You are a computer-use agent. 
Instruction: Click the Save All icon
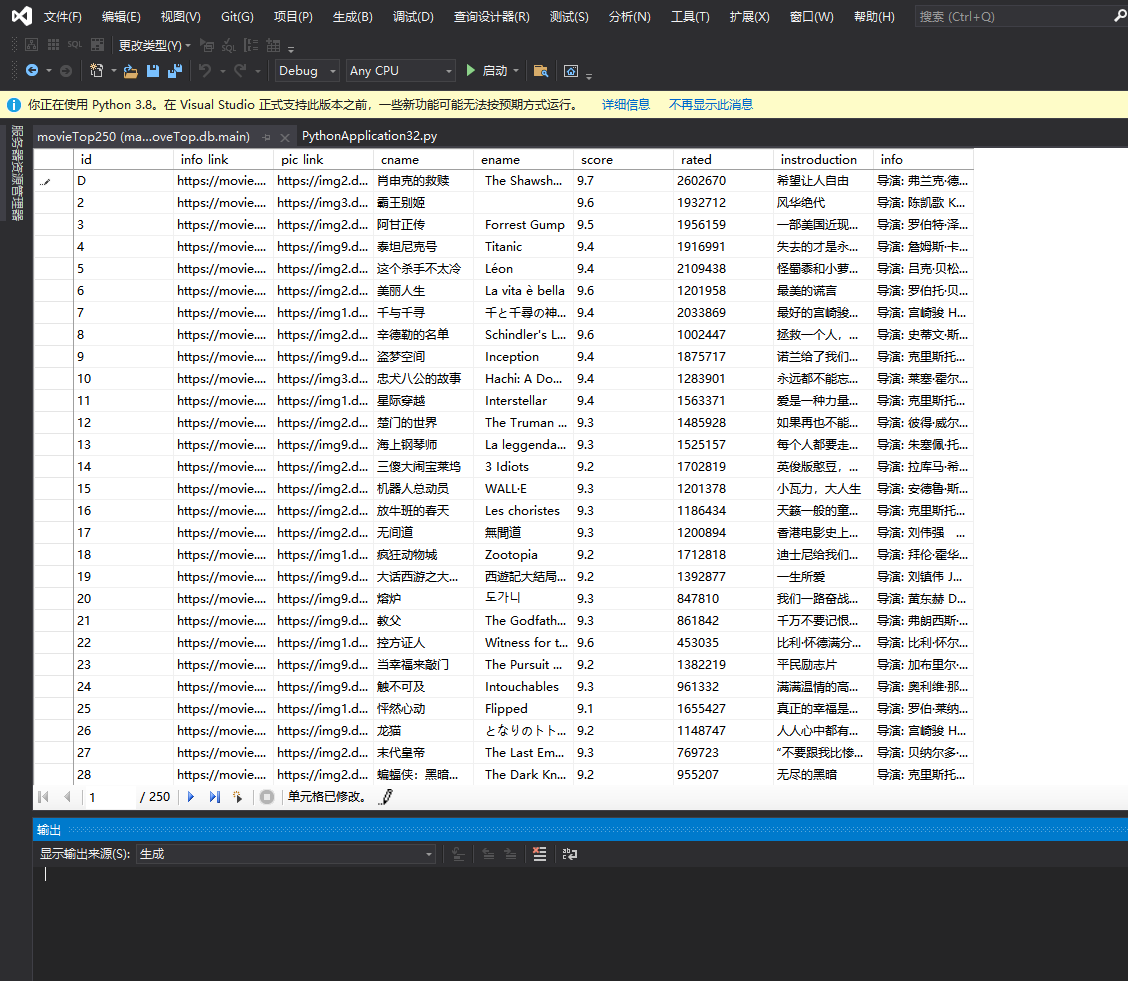[175, 70]
